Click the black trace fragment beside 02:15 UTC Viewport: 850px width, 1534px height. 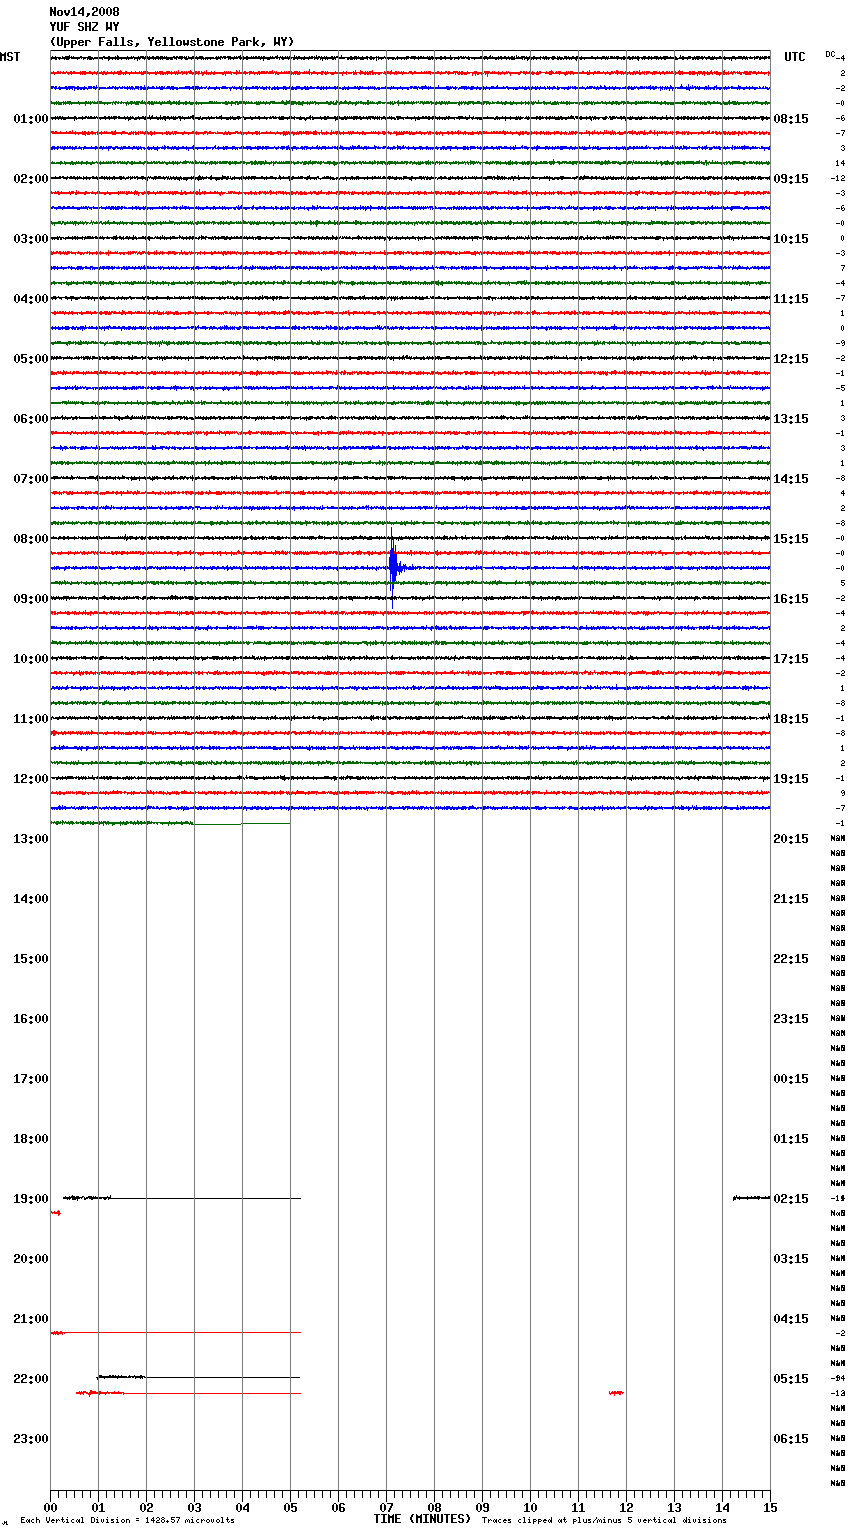(x=751, y=1197)
